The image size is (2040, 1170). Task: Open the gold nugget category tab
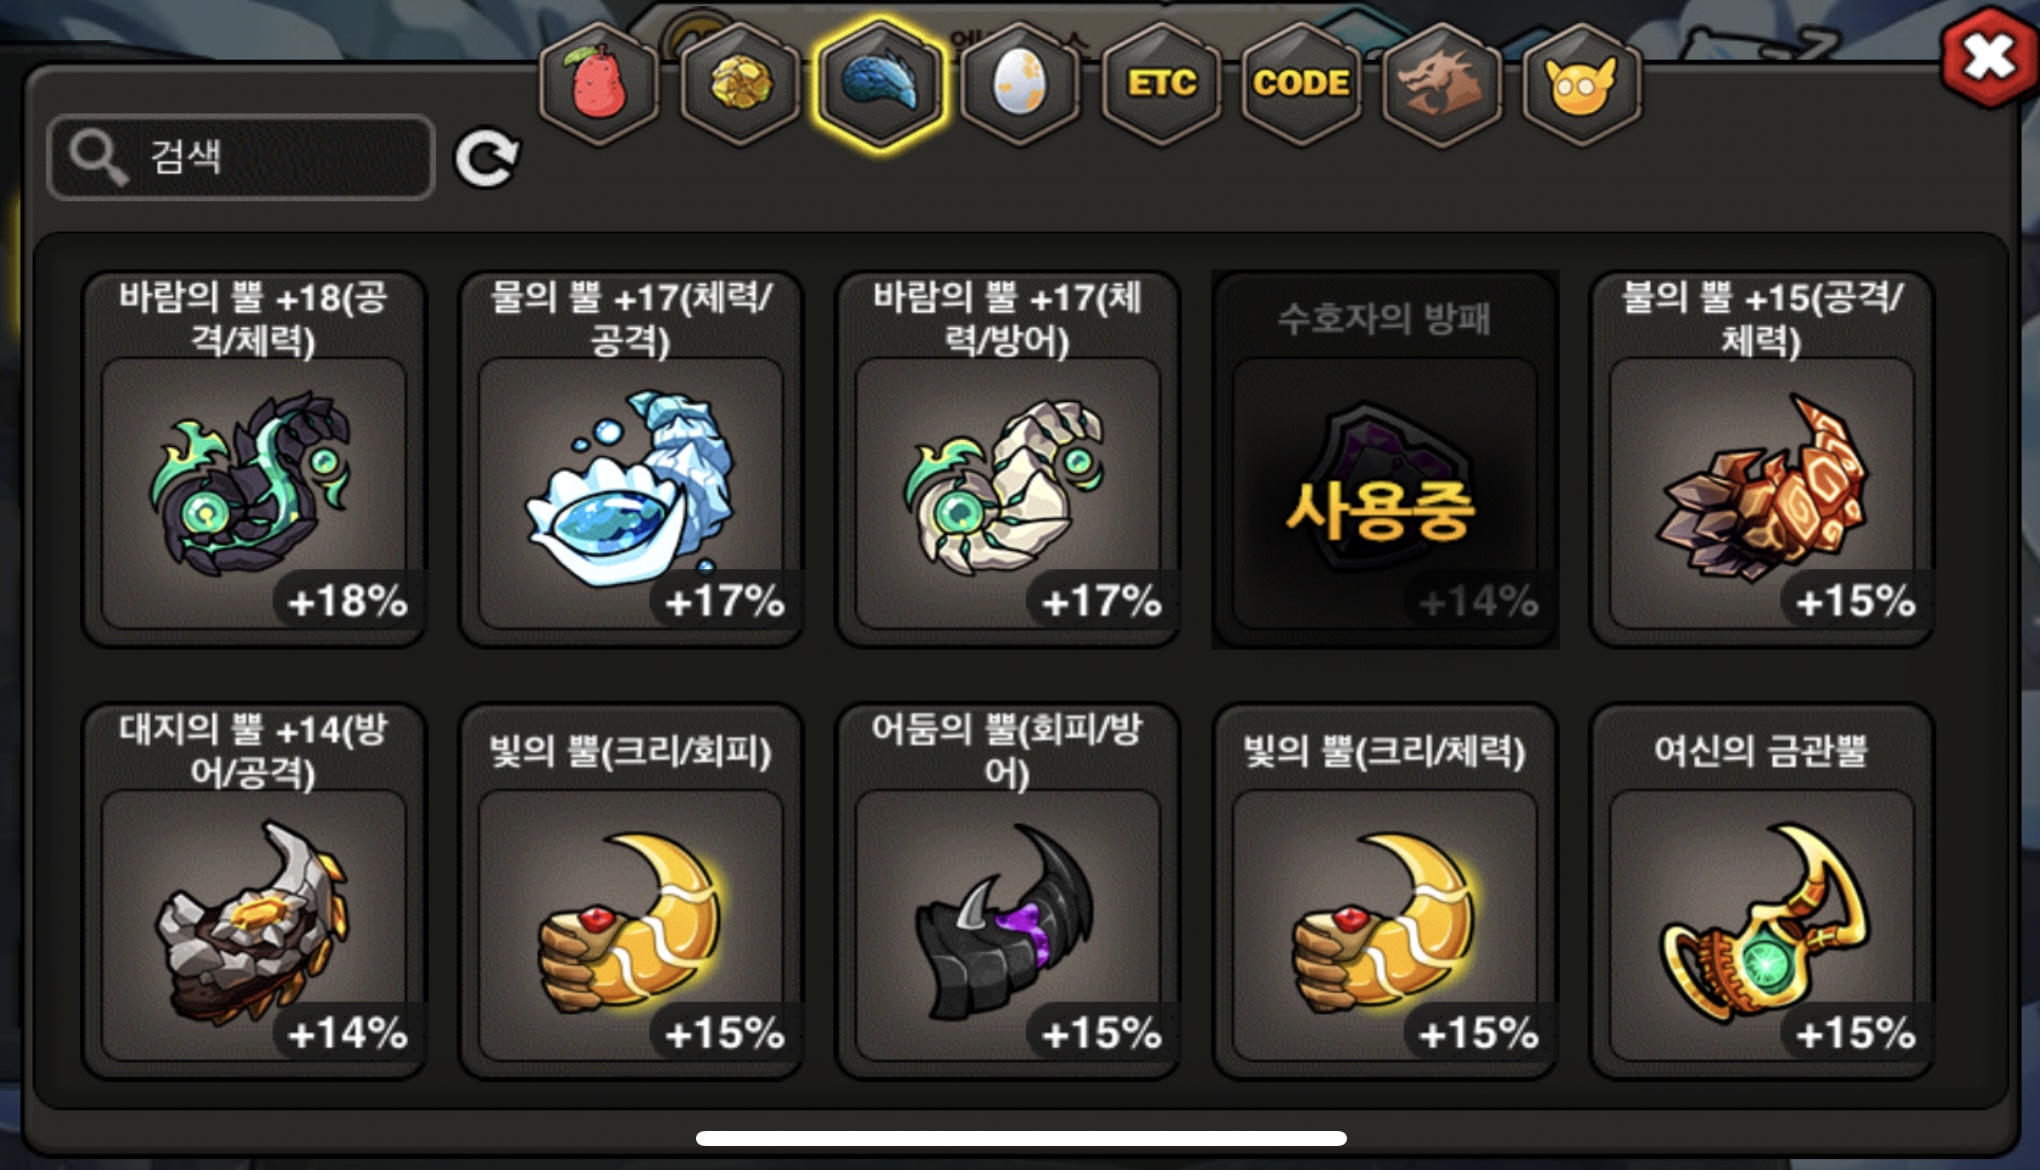(740, 84)
